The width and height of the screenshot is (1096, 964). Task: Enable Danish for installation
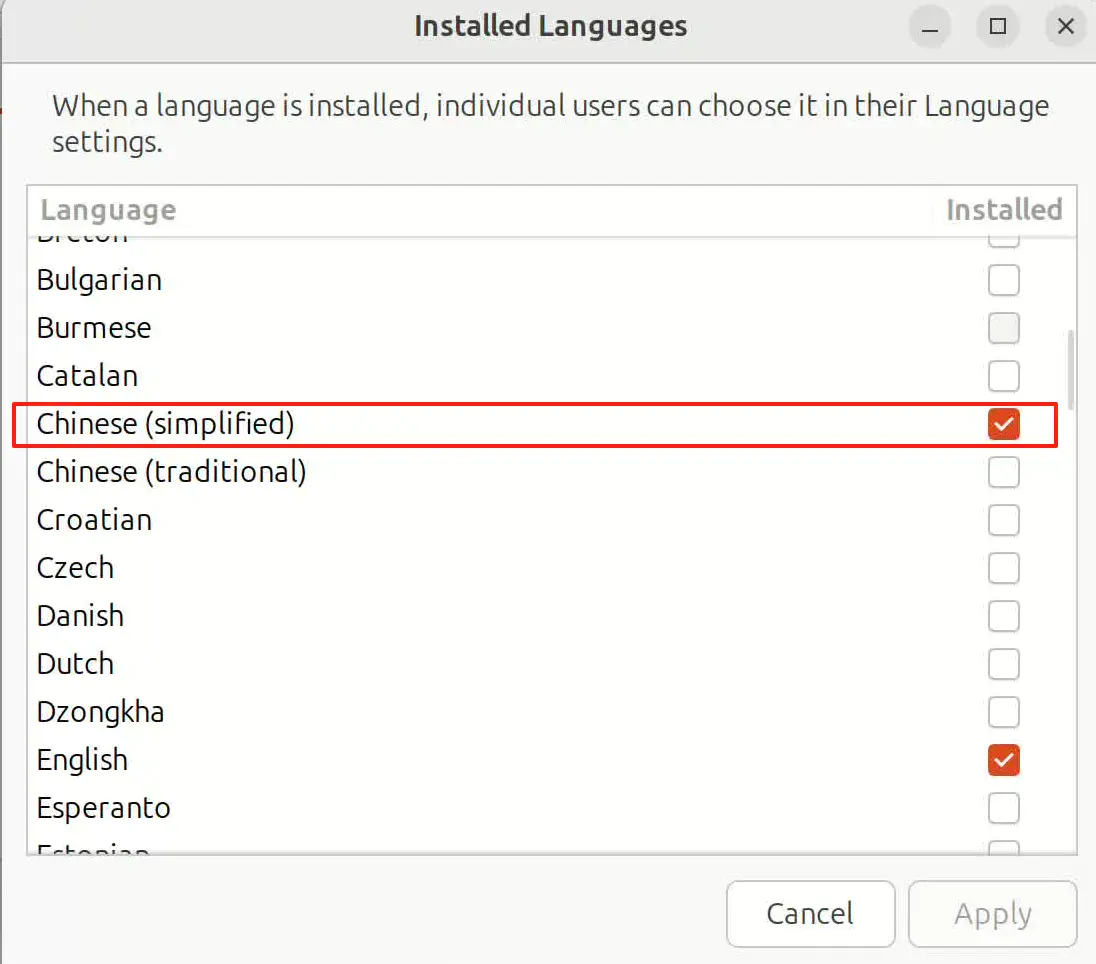pyautogui.click(x=1003, y=616)
